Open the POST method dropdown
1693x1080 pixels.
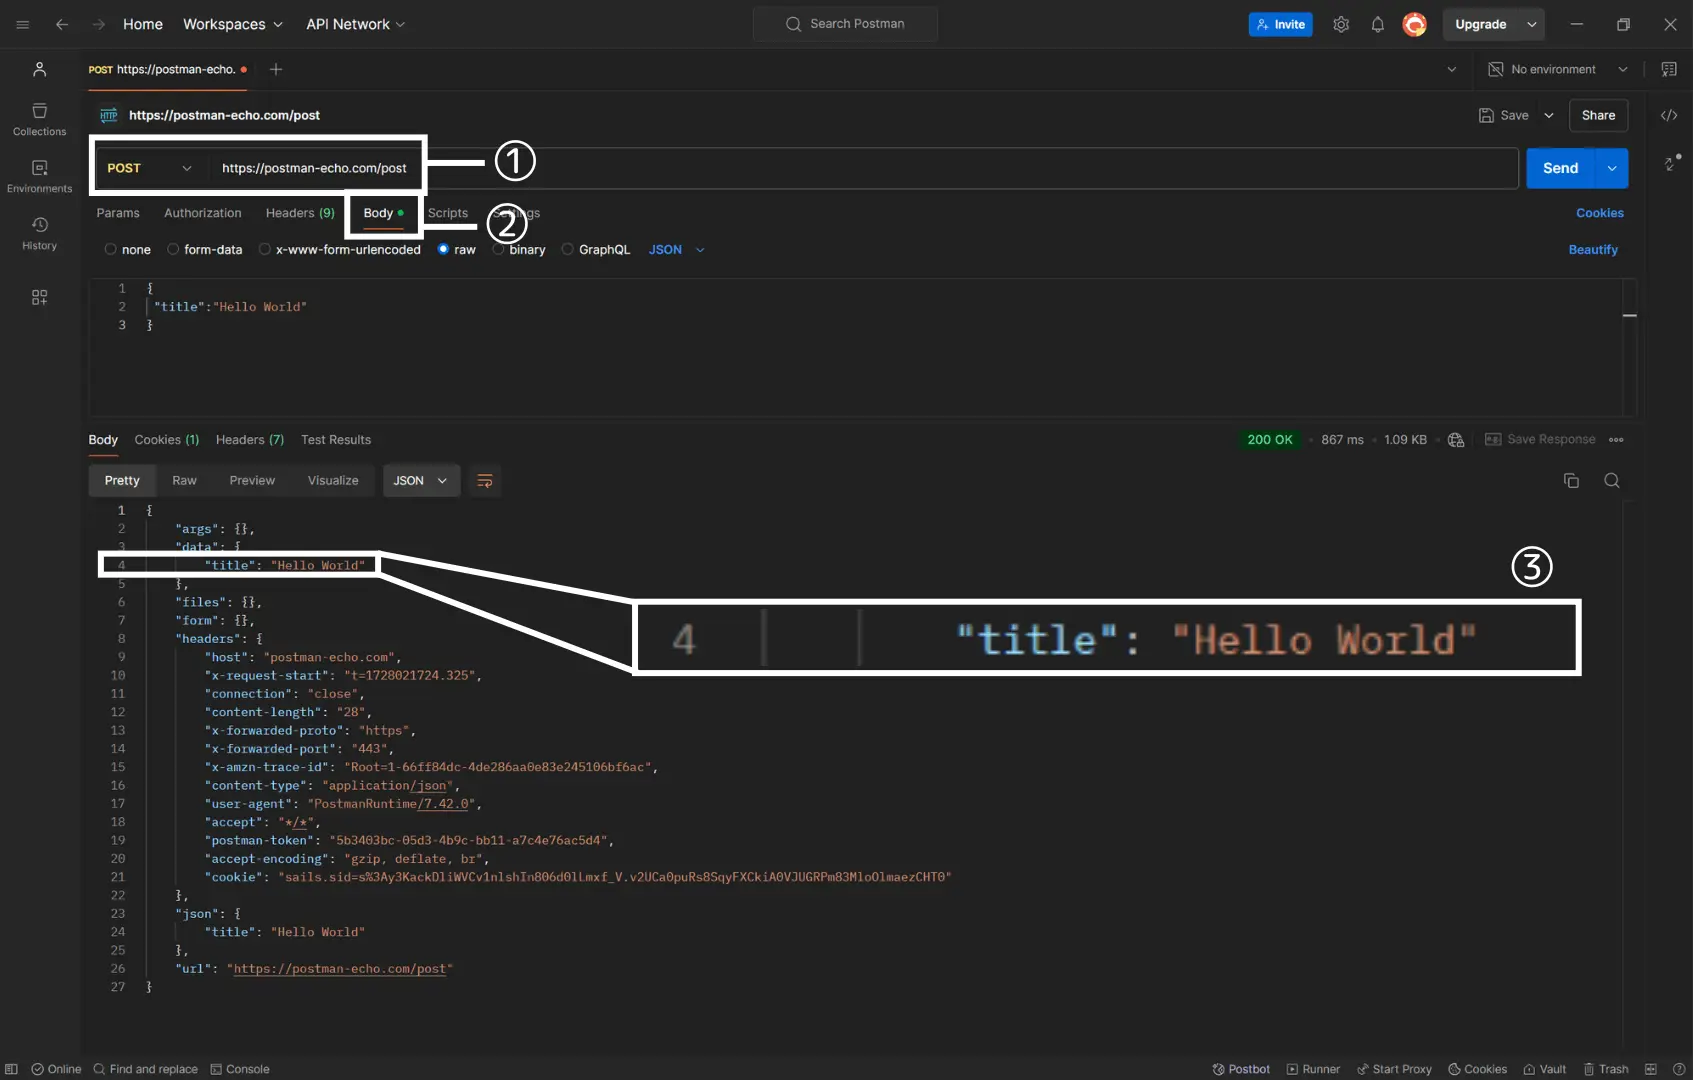149,168
